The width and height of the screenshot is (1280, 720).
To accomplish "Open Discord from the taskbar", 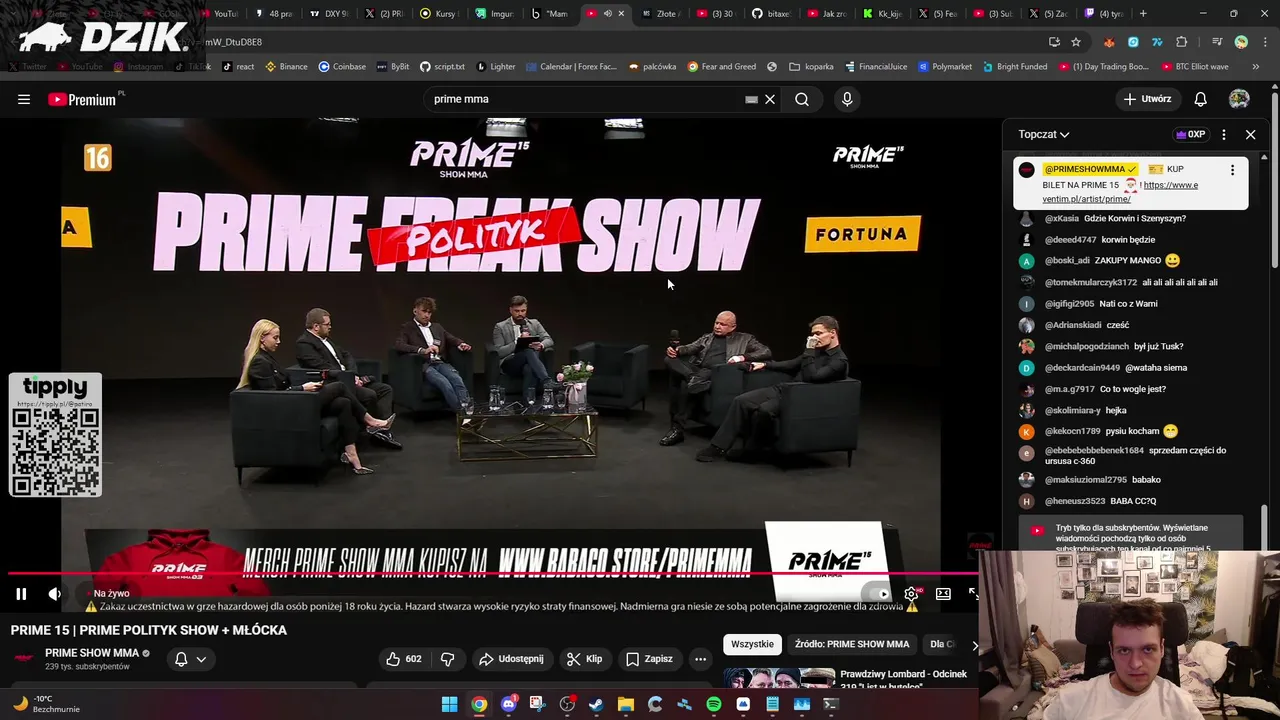I will tap(508, 704).
